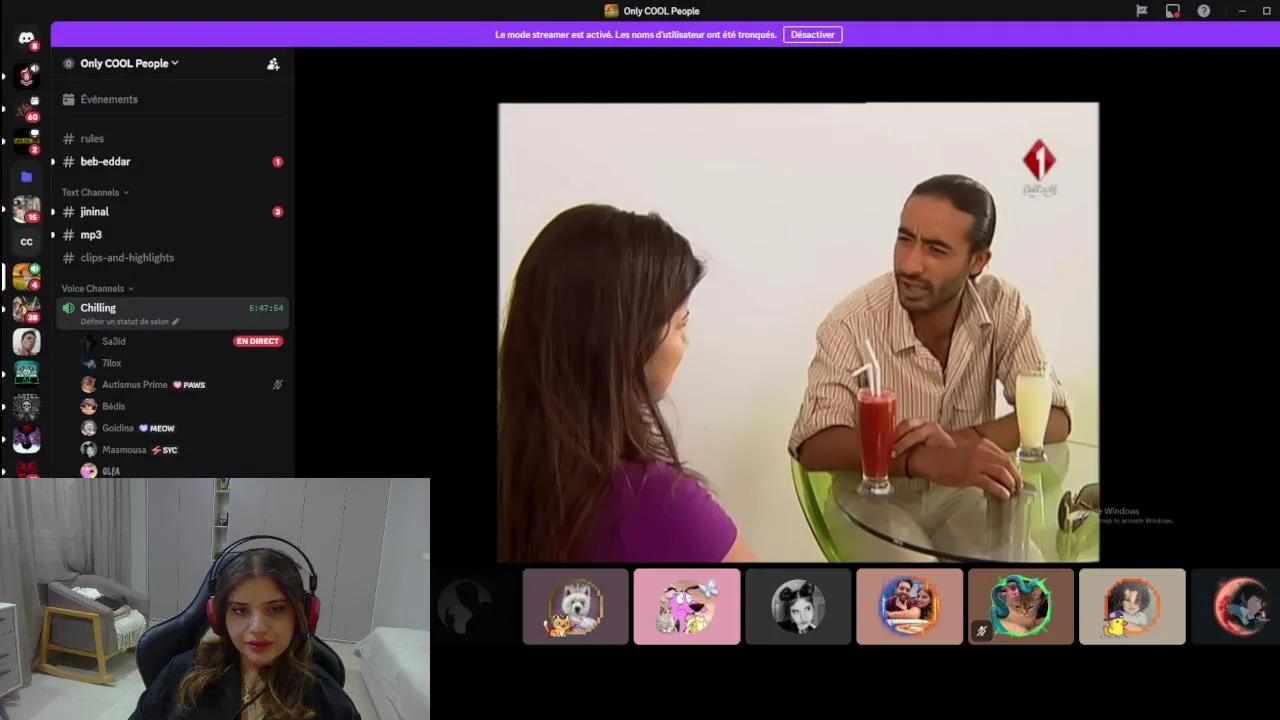Select black-and-white girl avatar tile
This screenshot has height=720, width=1280.
[798, 606]
